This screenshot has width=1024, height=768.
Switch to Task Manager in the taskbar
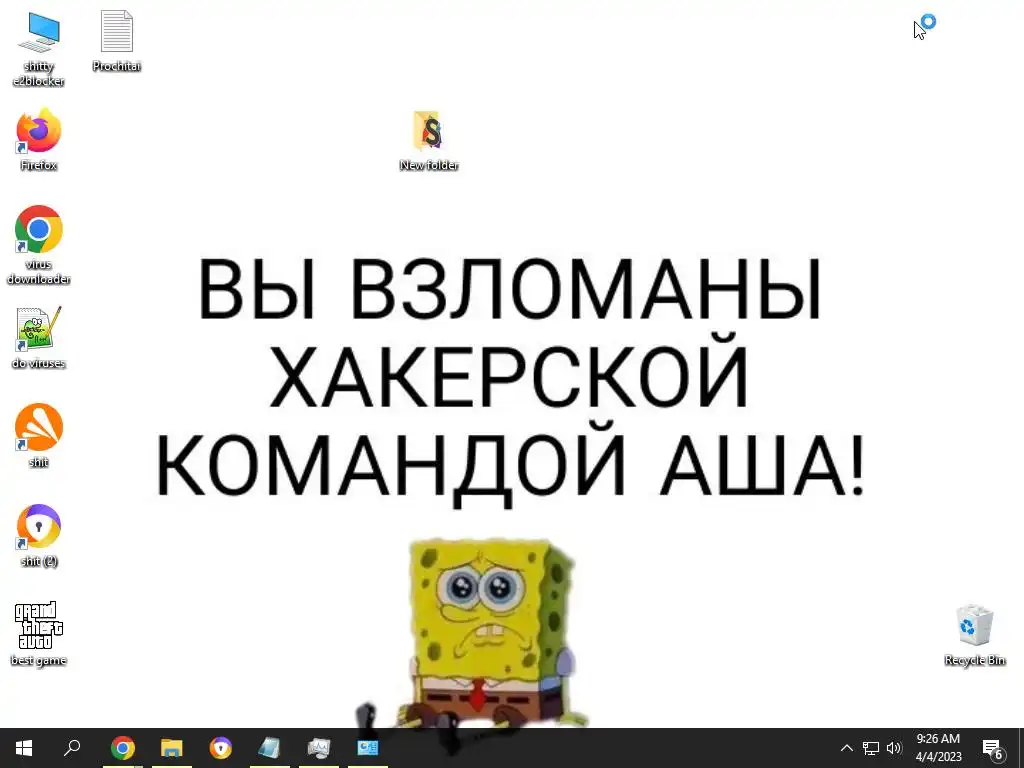(x=319, y=748)
